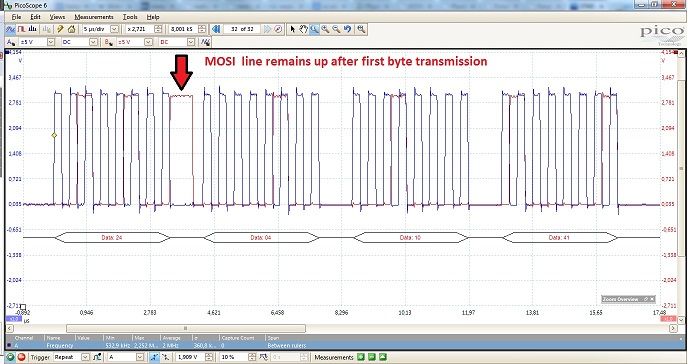Open the buffer navigator icon

pos(278,29)
